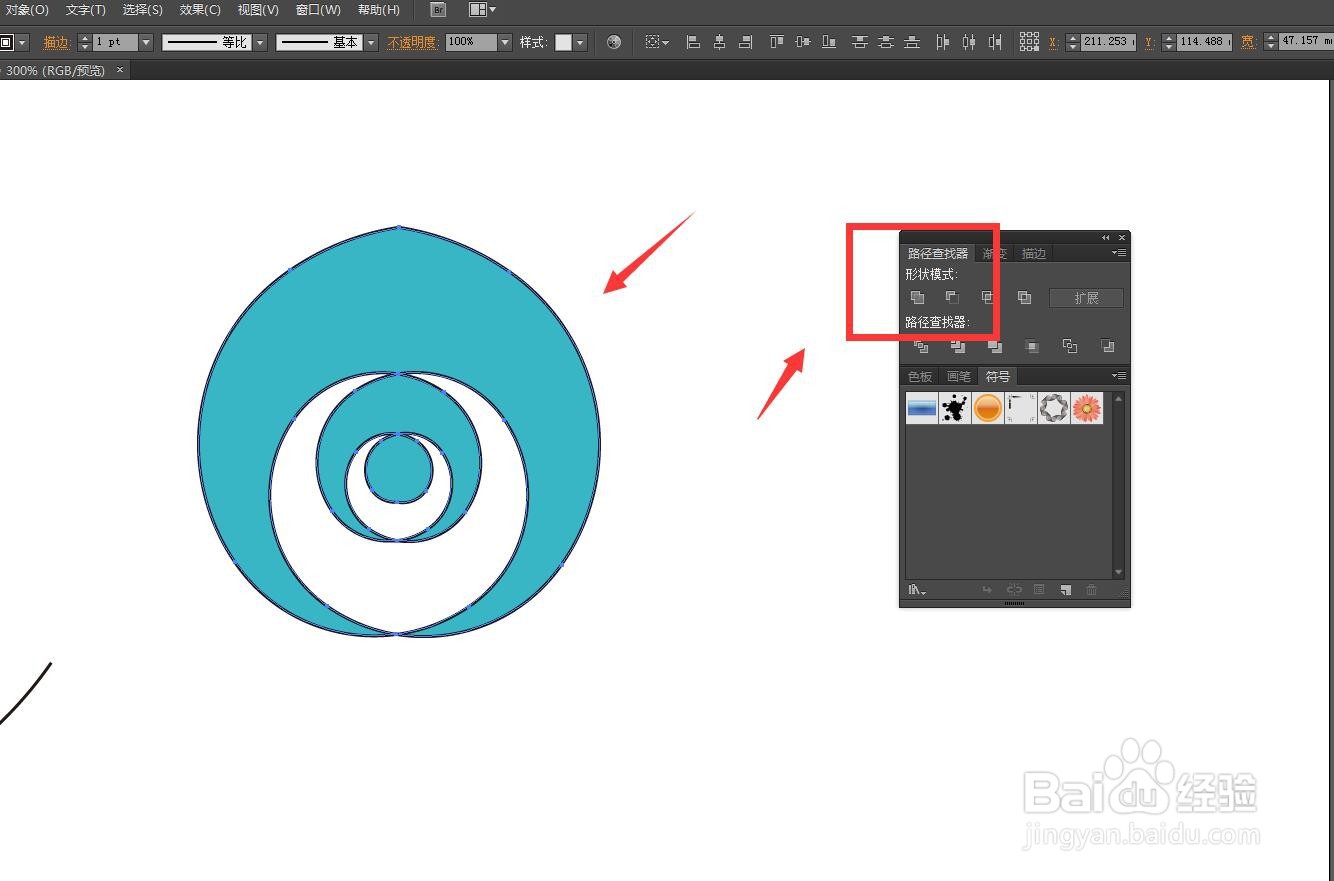This screenshot has height=881, width=1334.
Task: Click the Outline pathfinder icon
Action: (x=1070, y=346)
